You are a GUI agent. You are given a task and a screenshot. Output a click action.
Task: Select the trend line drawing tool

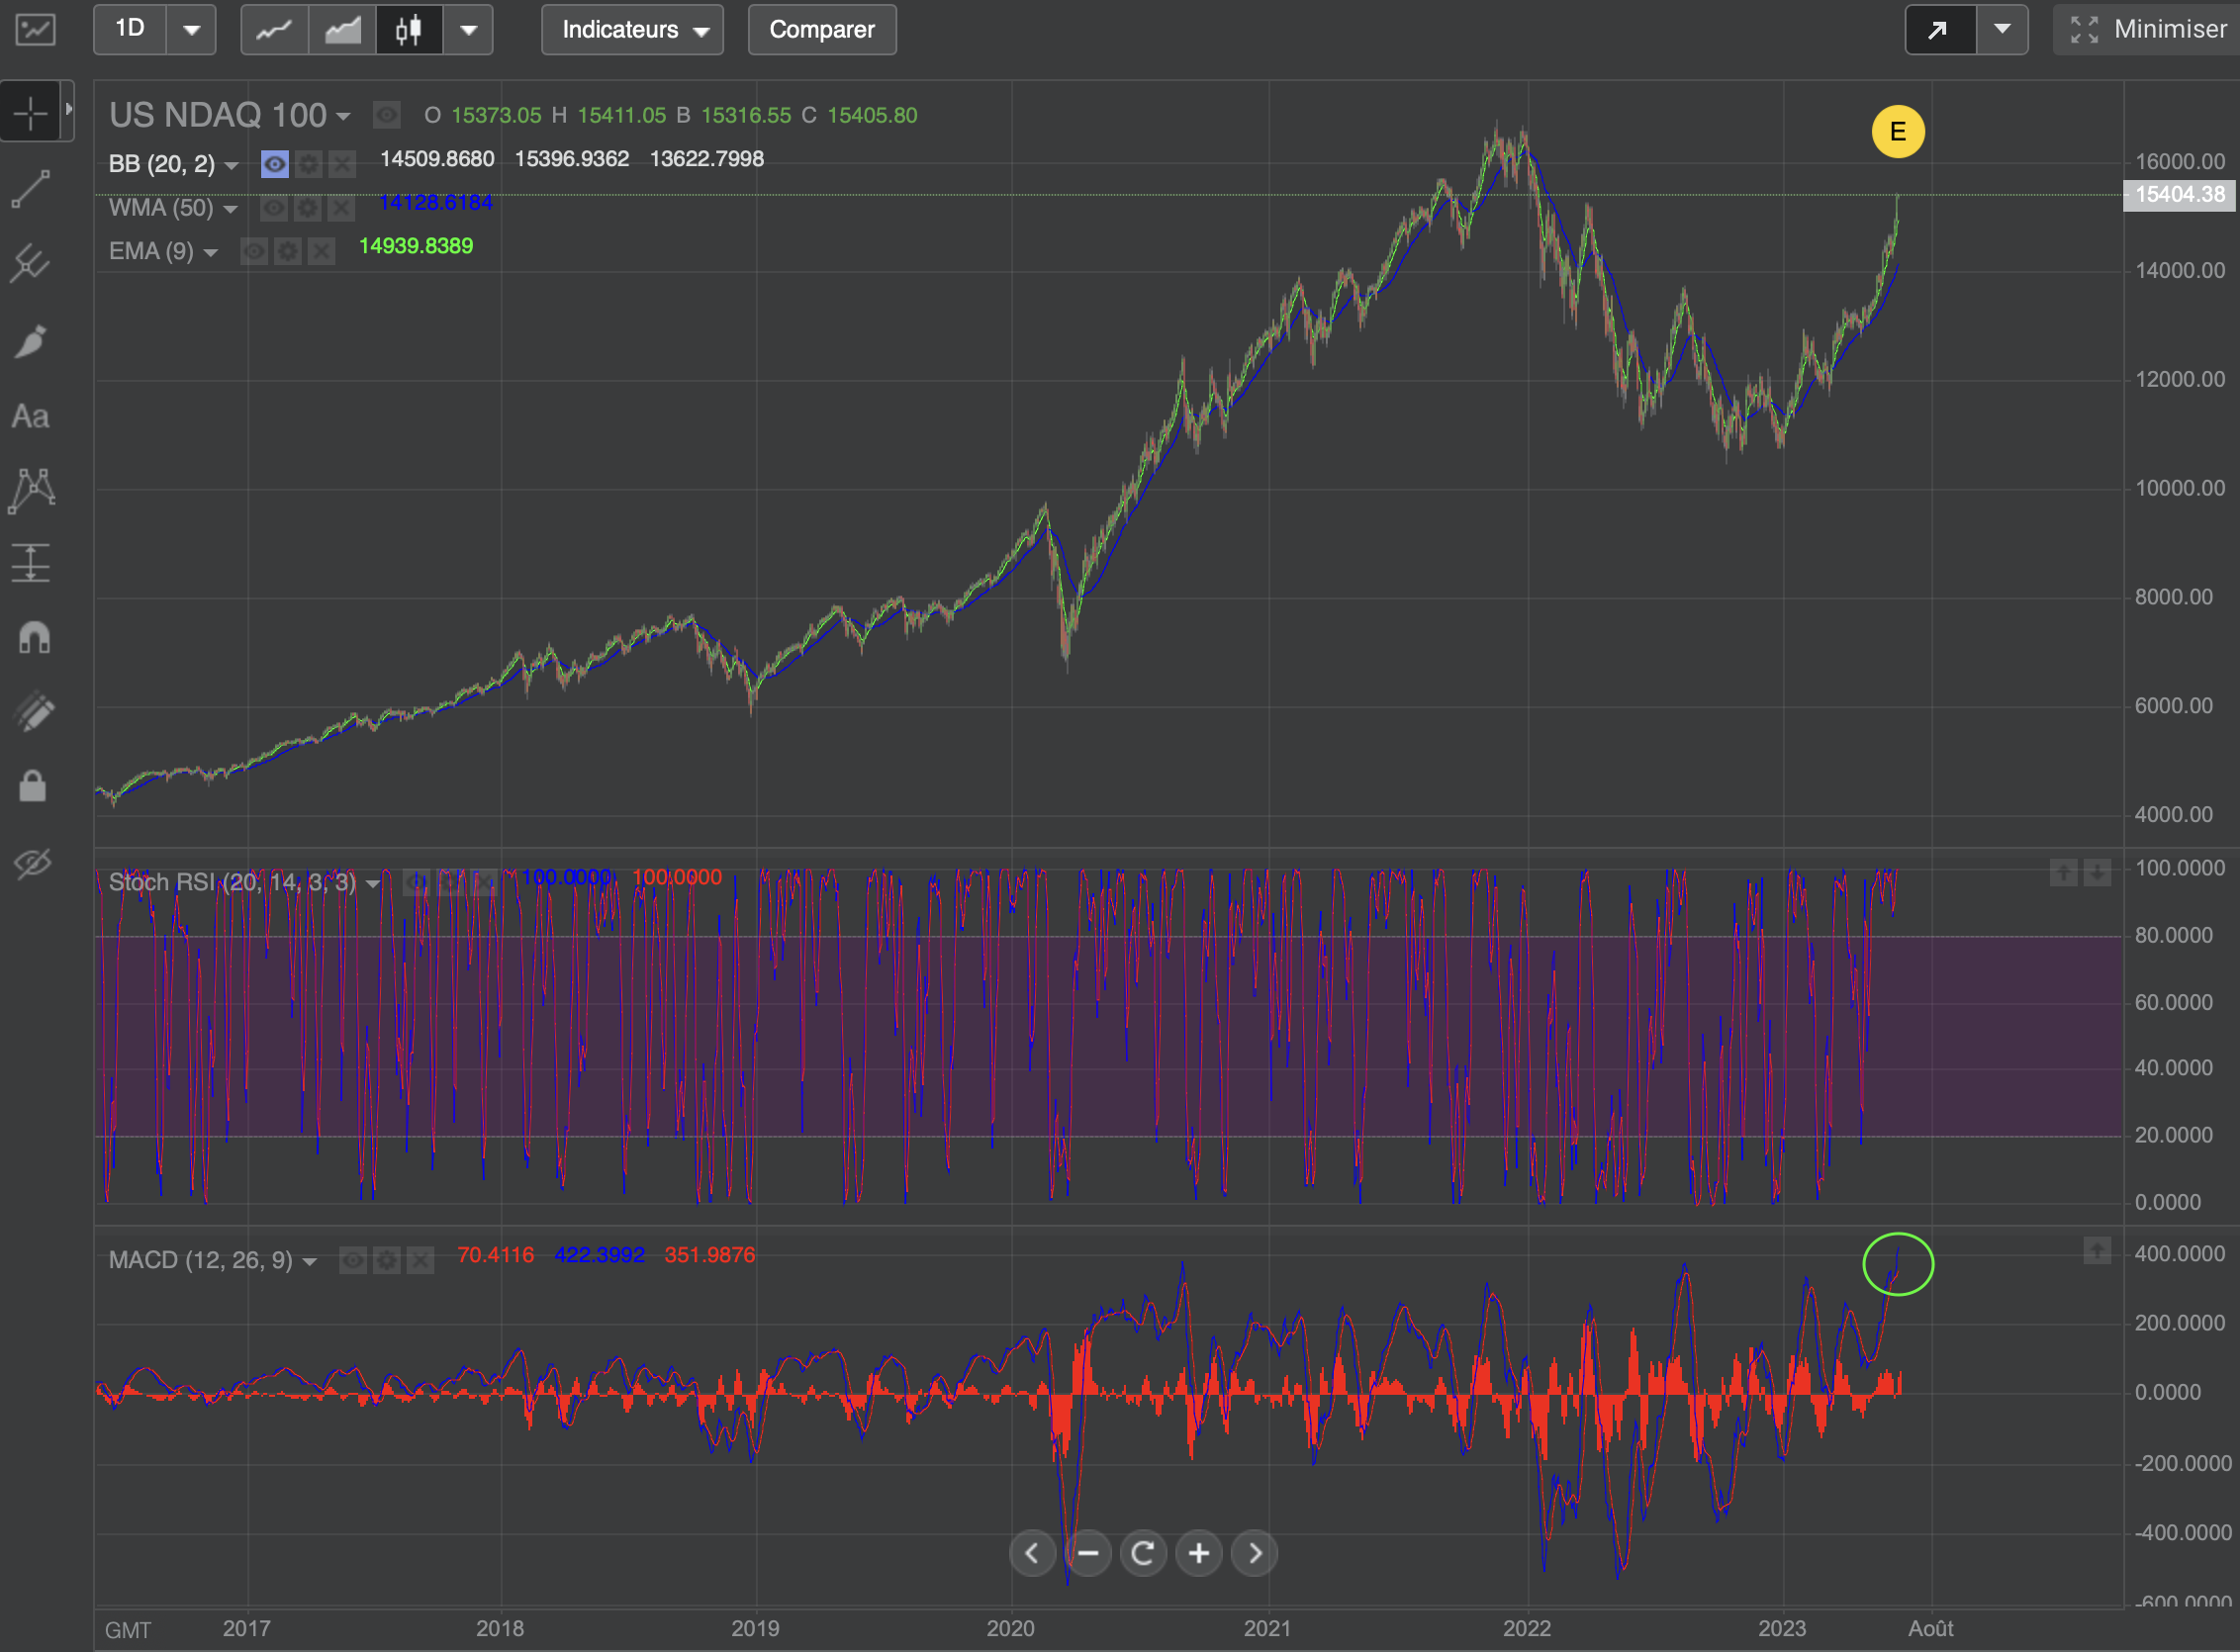[x=31, y=189]
